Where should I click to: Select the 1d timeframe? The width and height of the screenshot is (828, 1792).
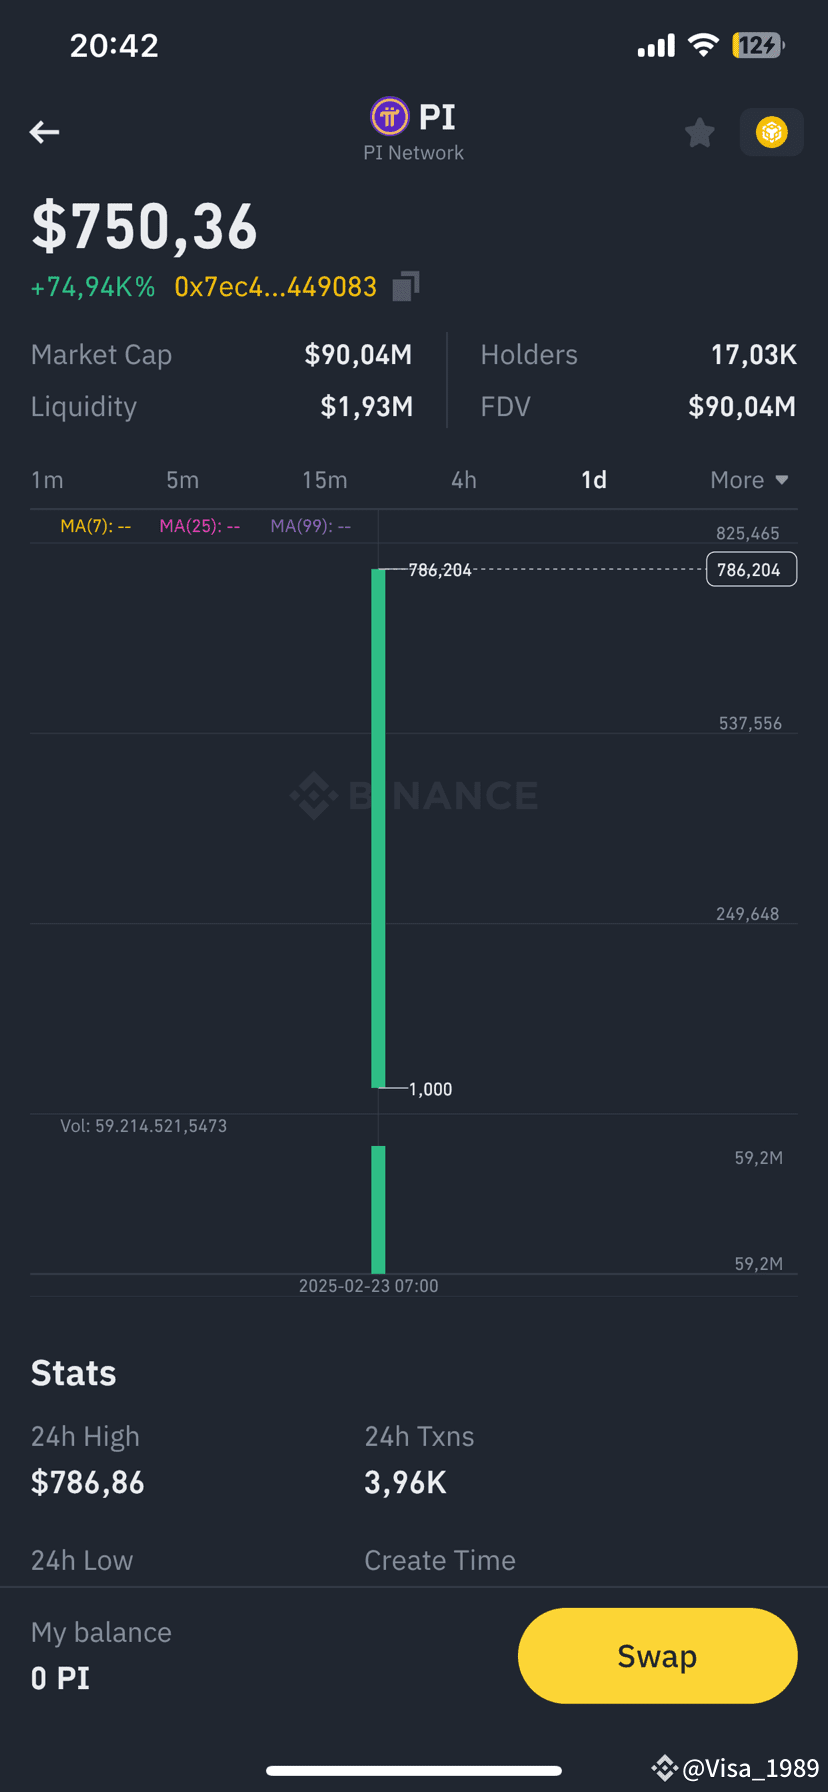[x=594, y=480]
